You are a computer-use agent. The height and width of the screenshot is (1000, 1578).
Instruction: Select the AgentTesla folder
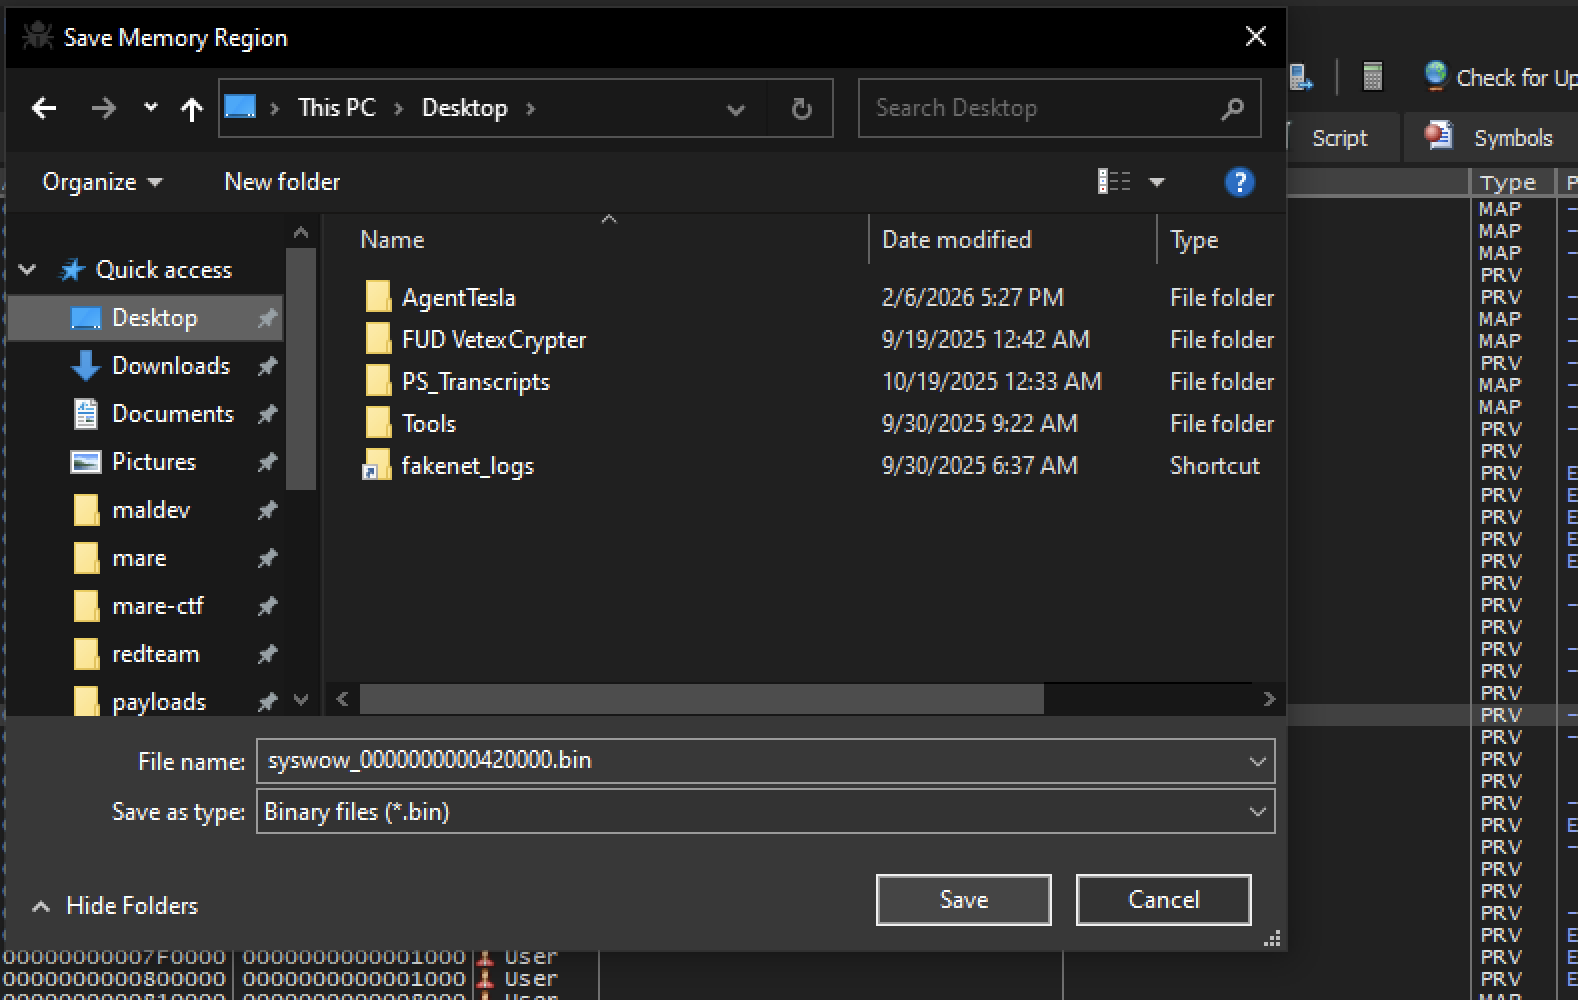click(x=458, y=298)
